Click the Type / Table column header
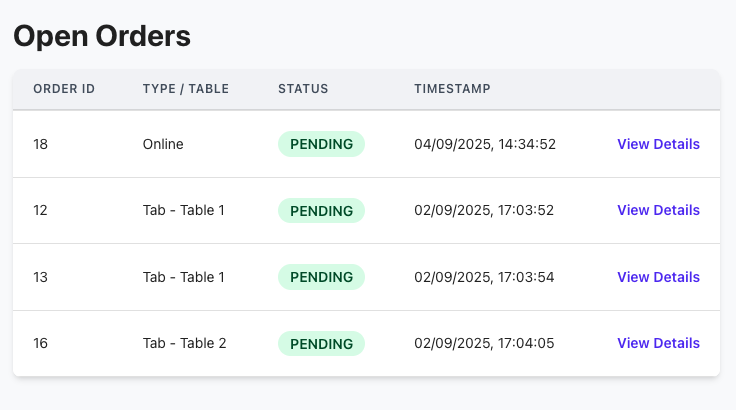 point(186,89)
